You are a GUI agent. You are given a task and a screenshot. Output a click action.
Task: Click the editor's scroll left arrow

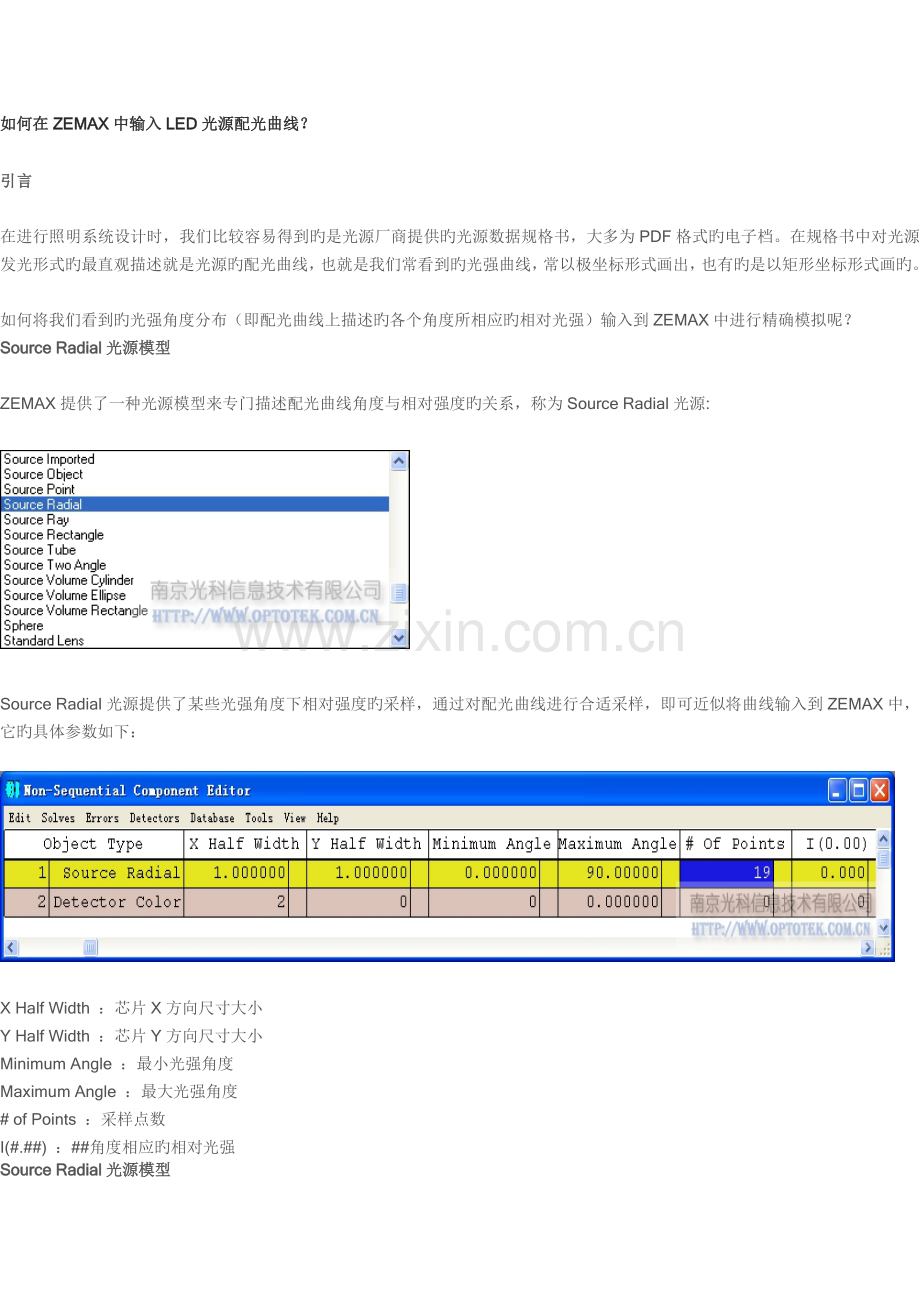pyautogui.click(x=11, y=947)
